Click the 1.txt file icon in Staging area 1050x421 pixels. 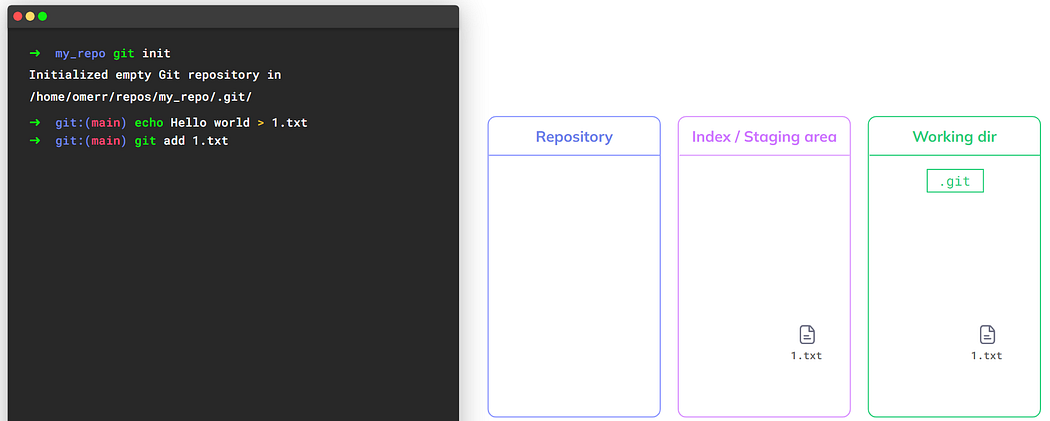pyautogui.click(x=807, y=335)
